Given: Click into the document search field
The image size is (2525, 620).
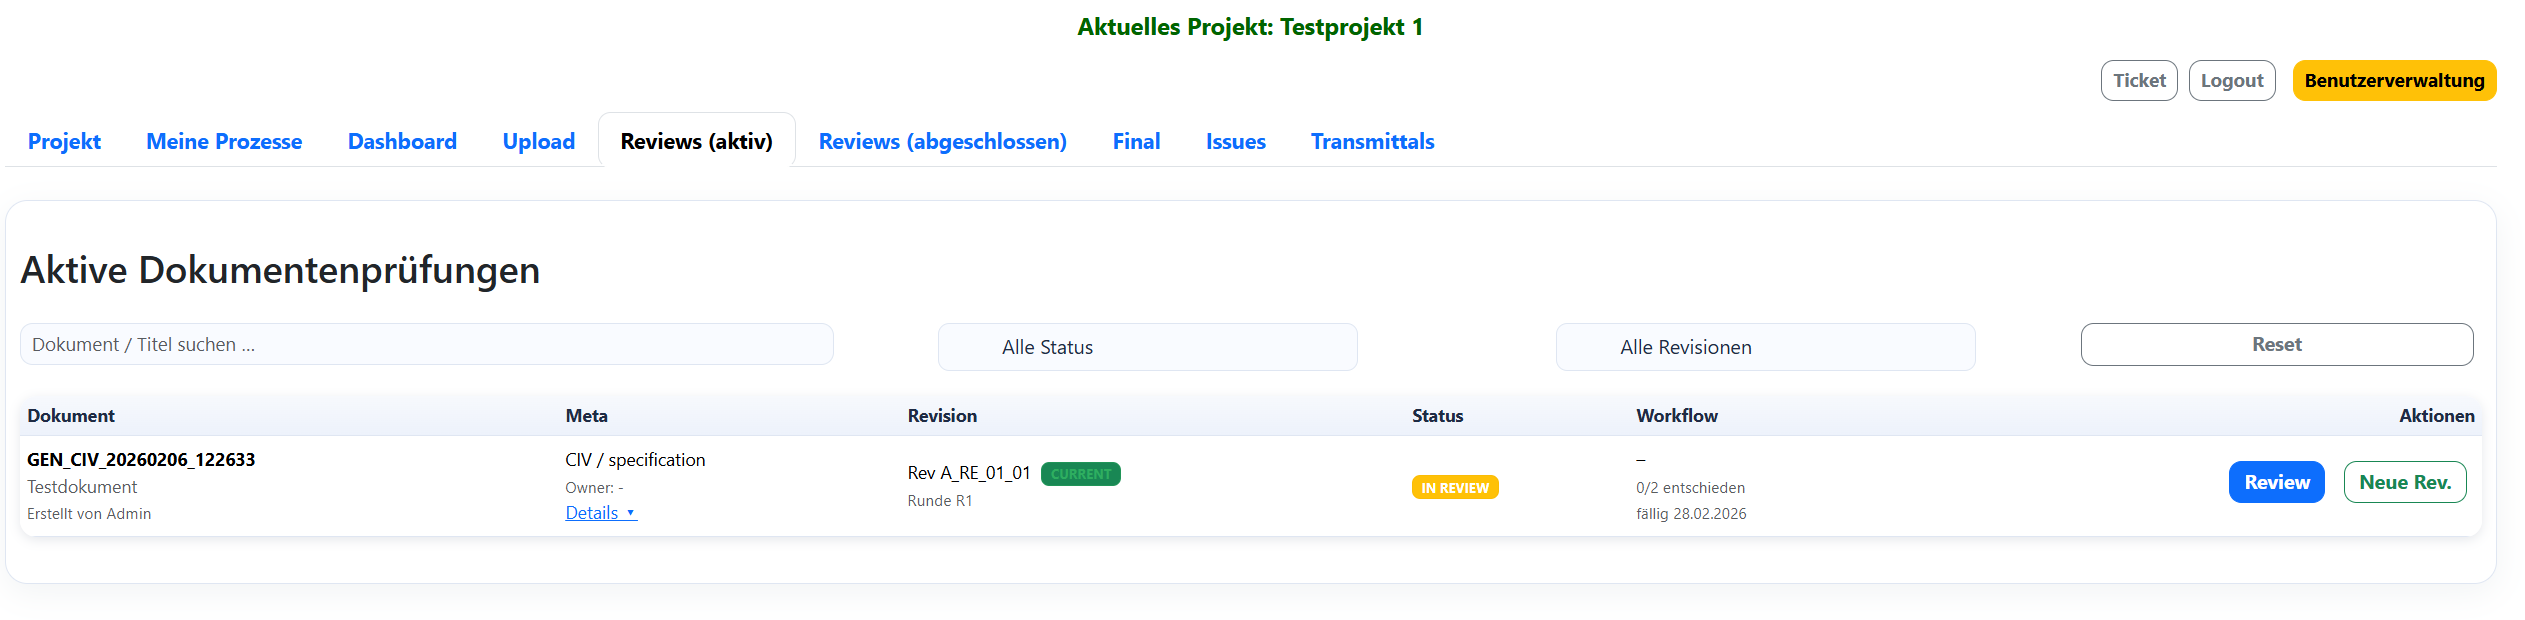Looking at the screenshot, I should click(x=426, y=345).
